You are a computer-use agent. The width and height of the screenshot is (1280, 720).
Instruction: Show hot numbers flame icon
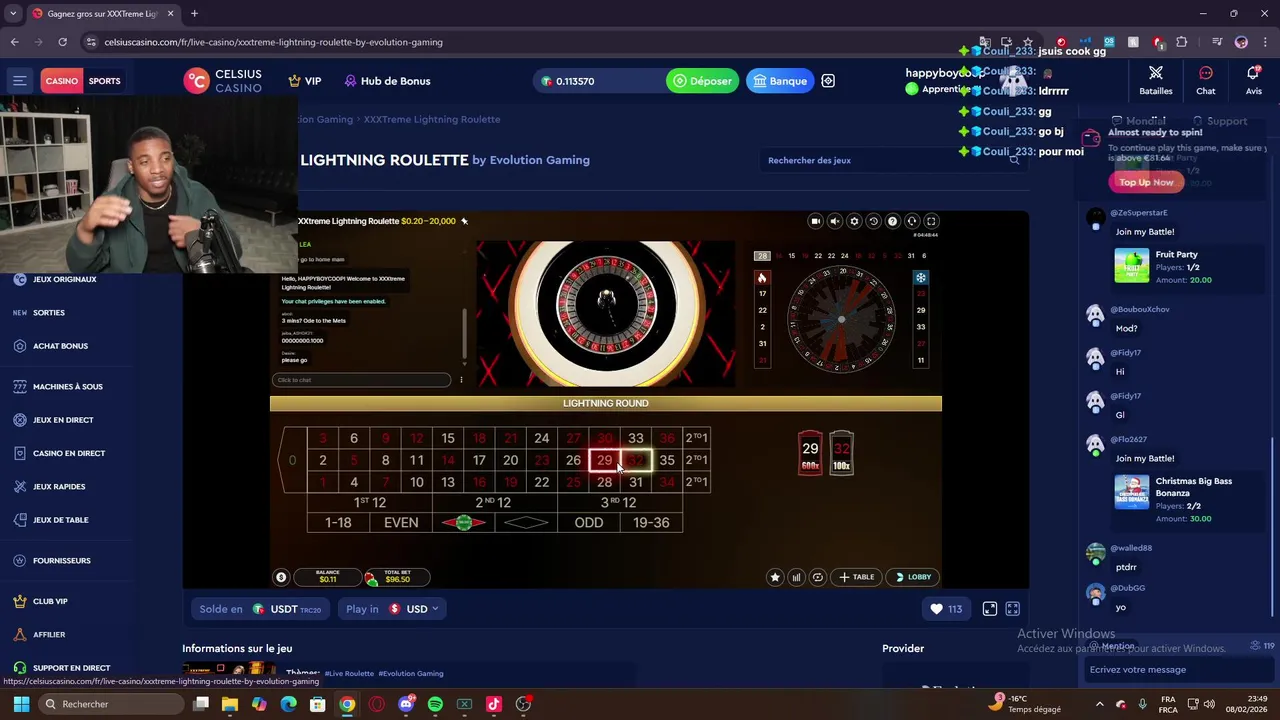pyautogui.click(x=762, y=277)
